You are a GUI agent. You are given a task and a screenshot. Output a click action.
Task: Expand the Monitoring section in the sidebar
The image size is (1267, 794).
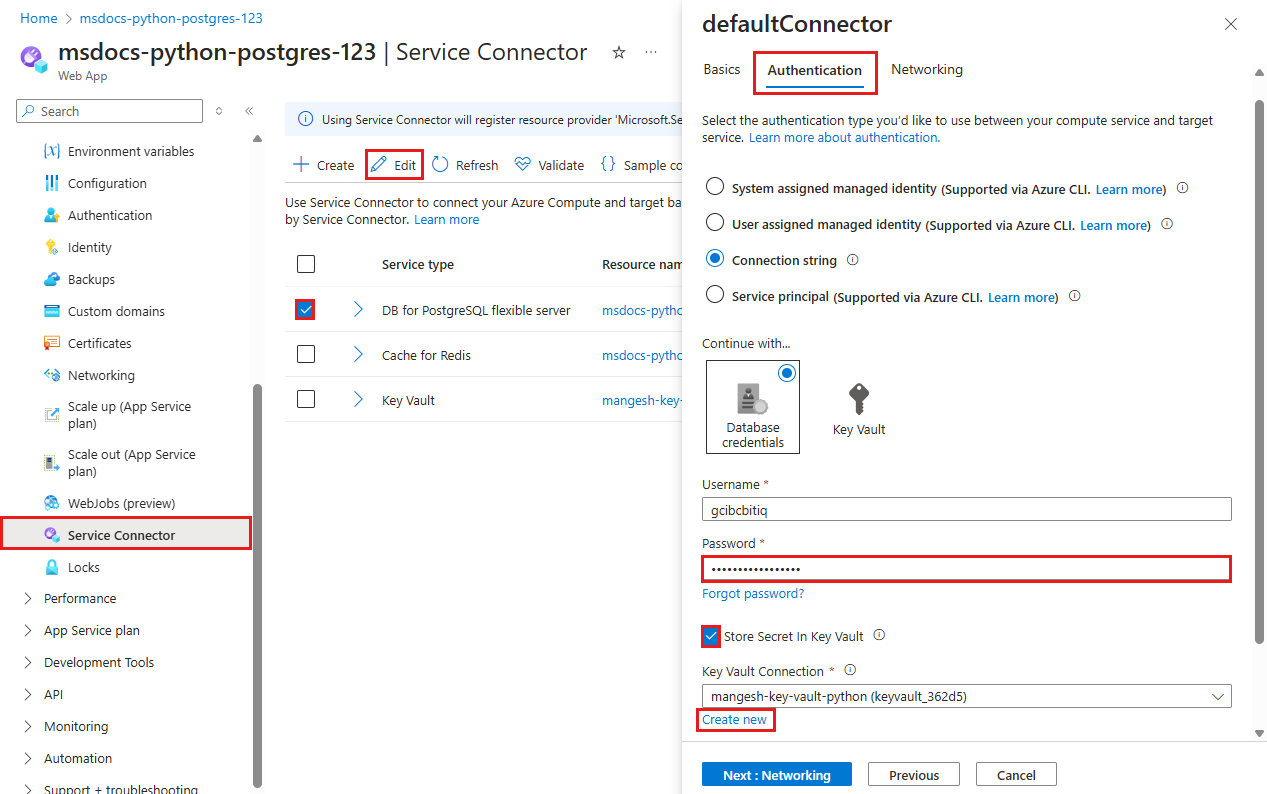(77, 726)
